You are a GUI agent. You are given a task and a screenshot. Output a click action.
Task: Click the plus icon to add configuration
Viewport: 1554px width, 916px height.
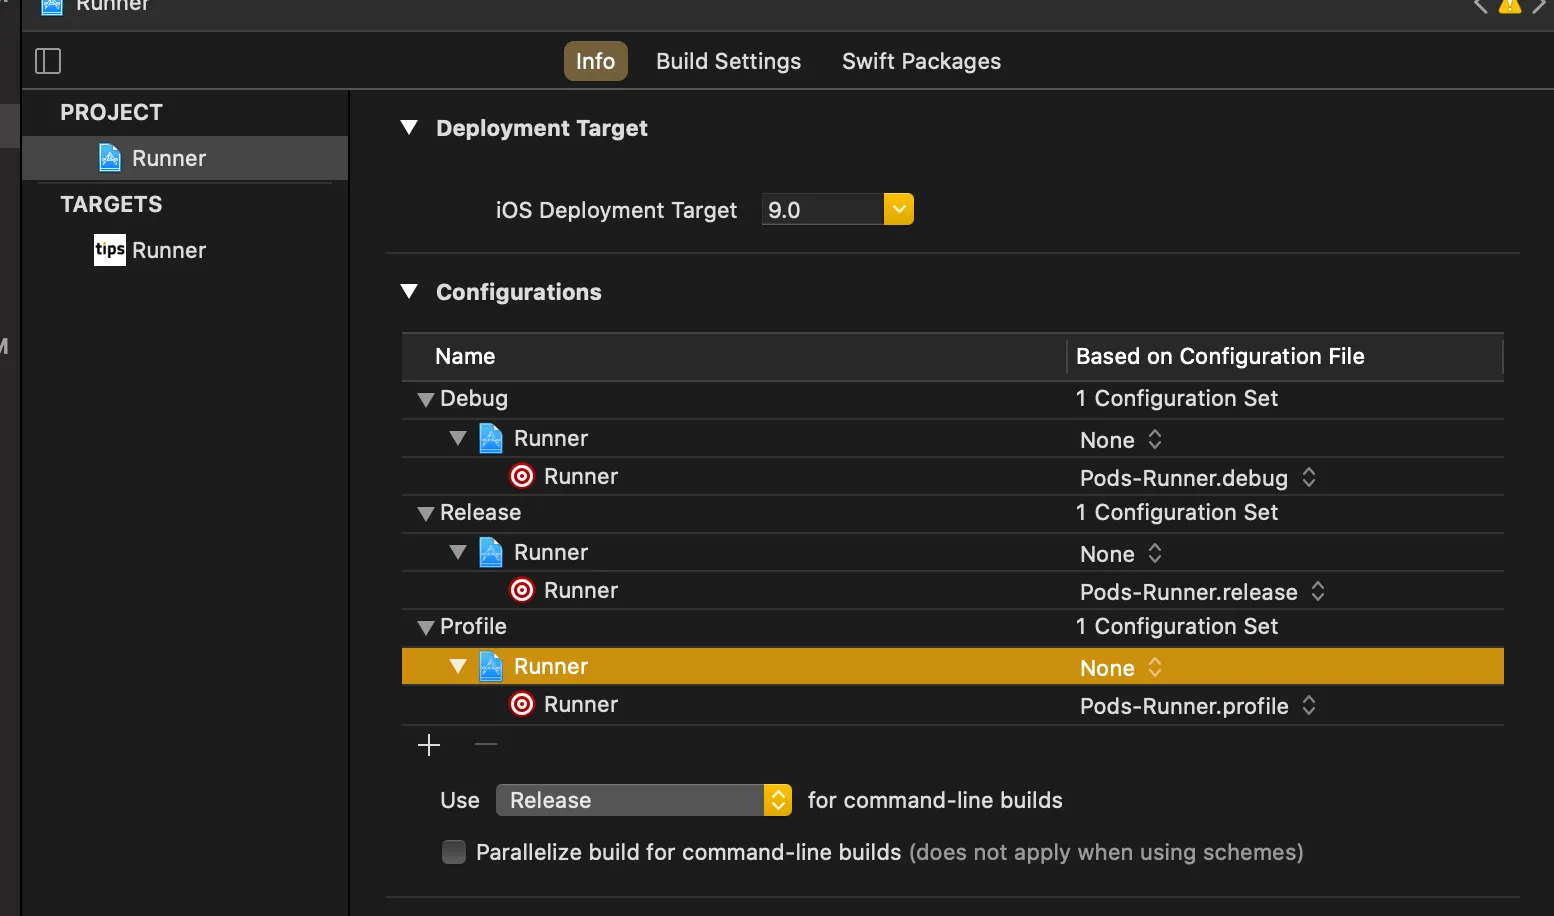pyautogui.click(x=429, y=745)
